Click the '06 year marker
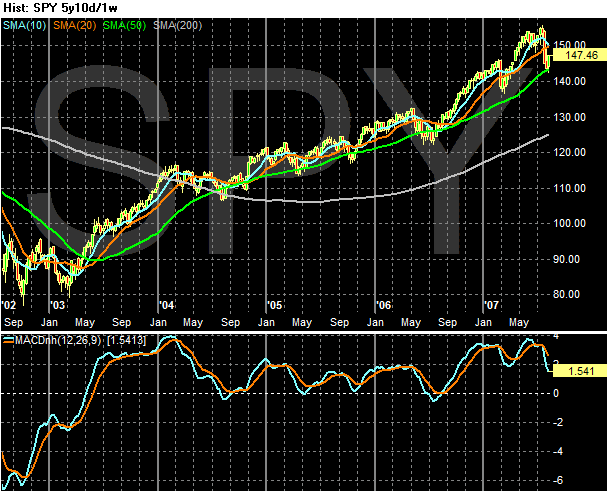The width and height of the screenshot is (608, 494). pyautogui.click(x=384, y=305)
